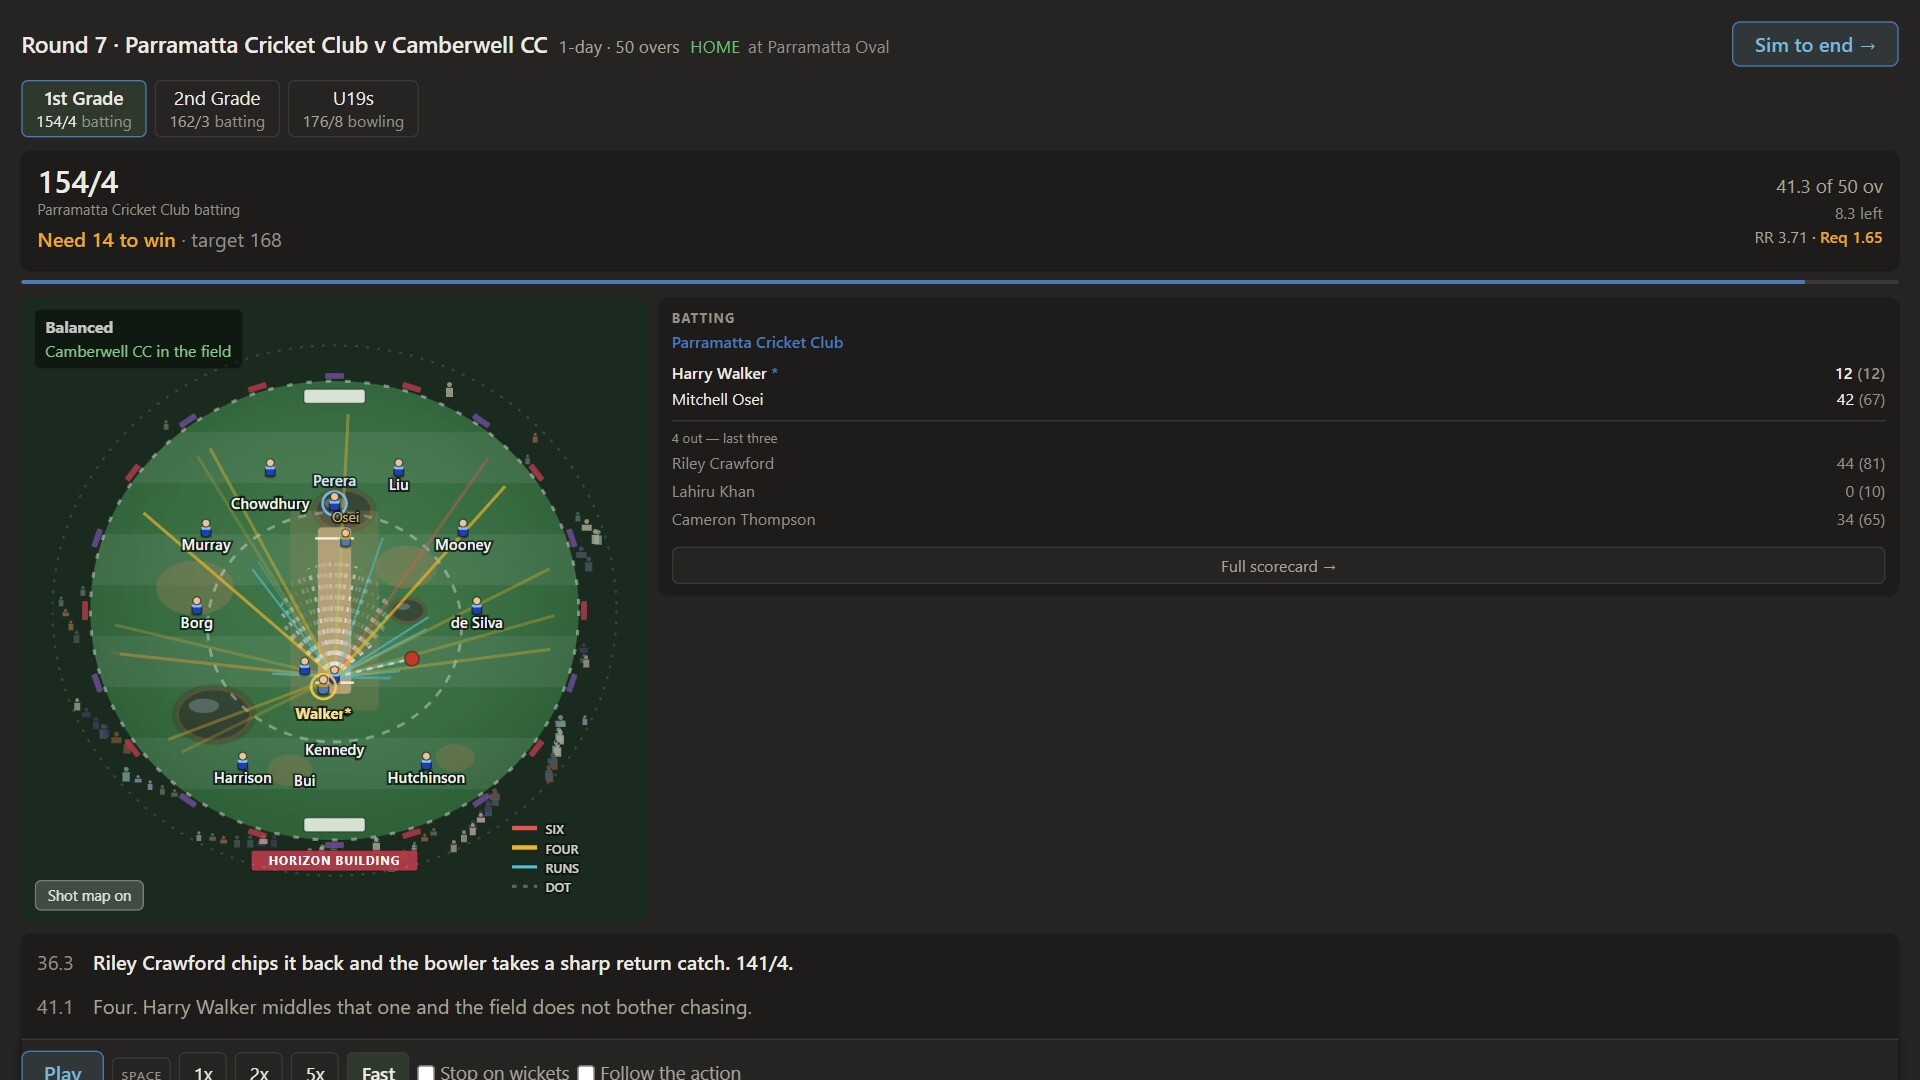The height and width of the screenshot is (1080, 1920).
Task: Switch to the U19s tab
Action: (x=353, y=109)
